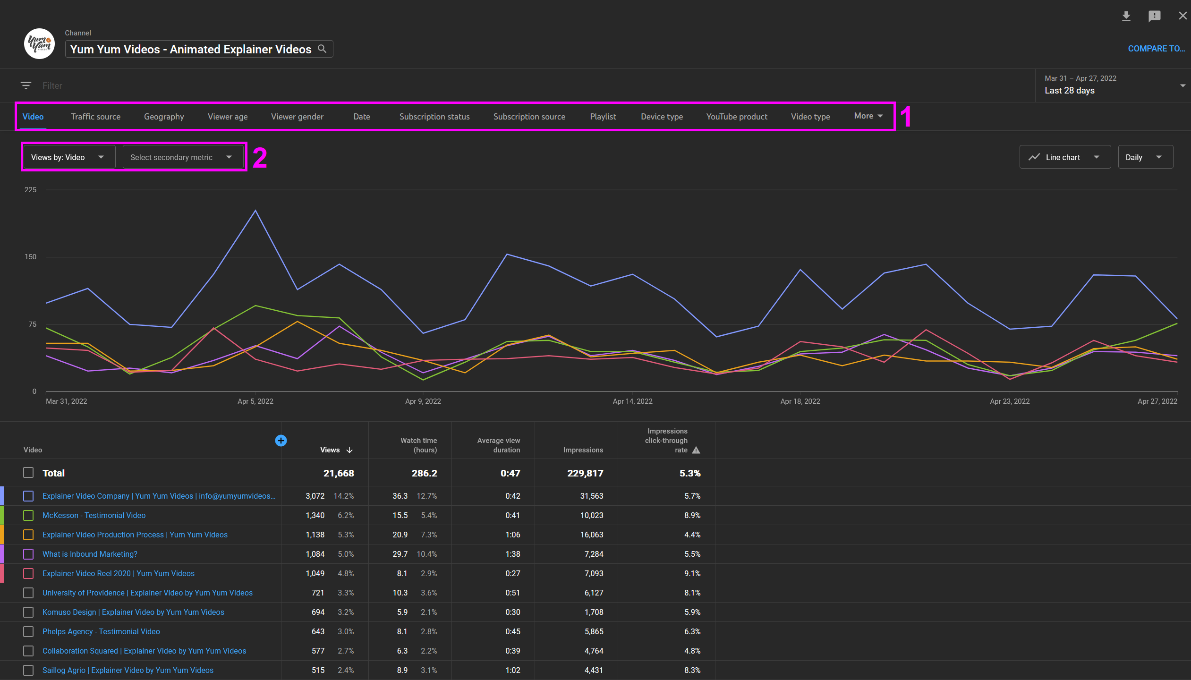The height and width of the screenshot is (680, 1191).
Task: Open Explainer Video Reel 2020 link
Action: [x=118, y=574]
